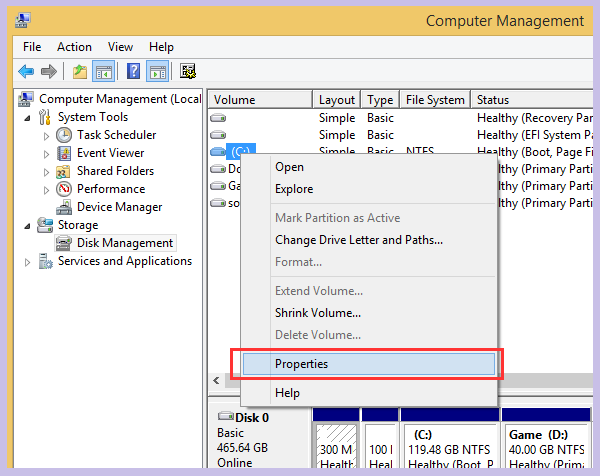Open the Help menu in menu bar

(161, 47)
